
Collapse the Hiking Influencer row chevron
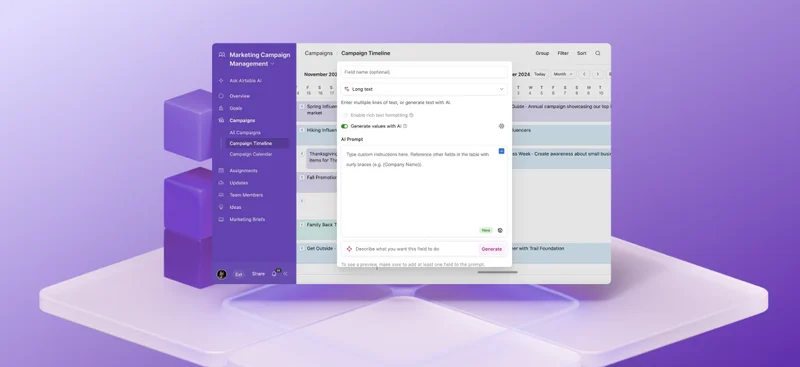(302, 130)
